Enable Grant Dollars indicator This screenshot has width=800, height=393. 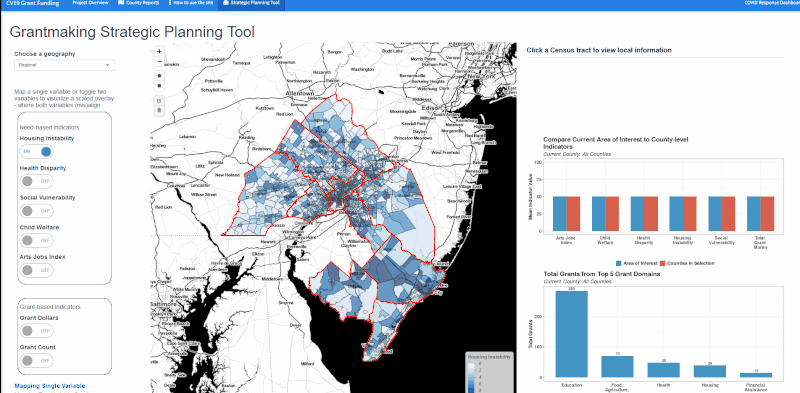tap(36, 331)
